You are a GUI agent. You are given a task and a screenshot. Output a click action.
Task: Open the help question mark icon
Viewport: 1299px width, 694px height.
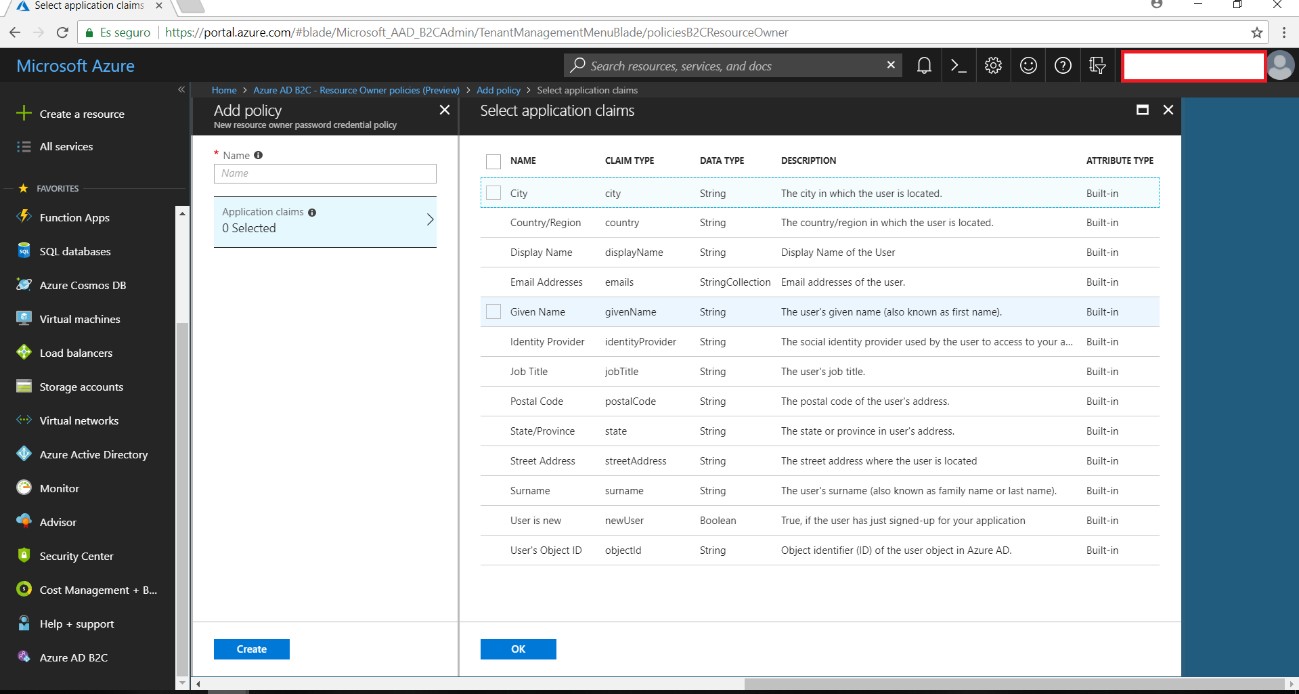(x=1063, y=66)
